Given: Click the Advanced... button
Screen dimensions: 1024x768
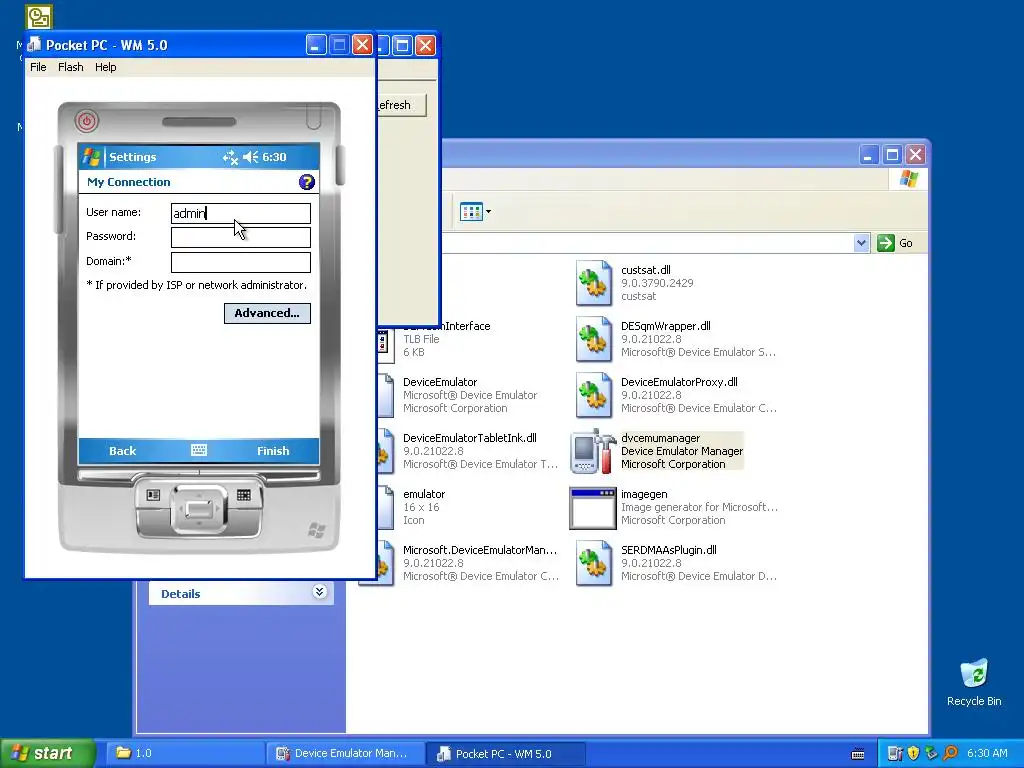Looking at the screenshot, I should pyautogui.click(x=267, y=313).
